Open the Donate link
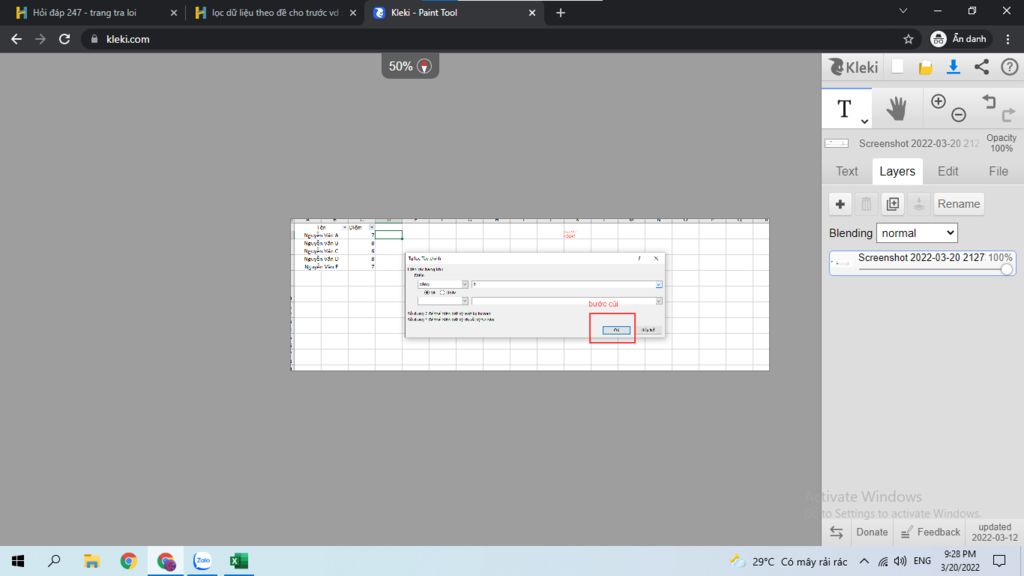 [x=872, y=532]
